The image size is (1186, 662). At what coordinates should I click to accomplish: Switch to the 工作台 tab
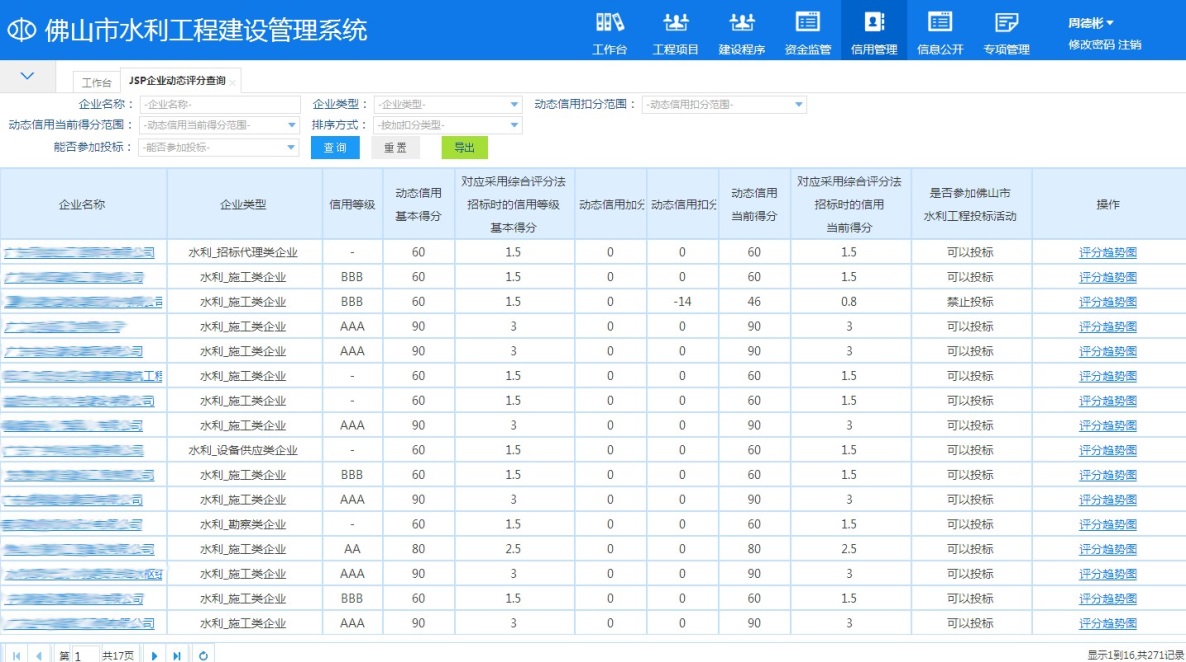pos(97,82)
